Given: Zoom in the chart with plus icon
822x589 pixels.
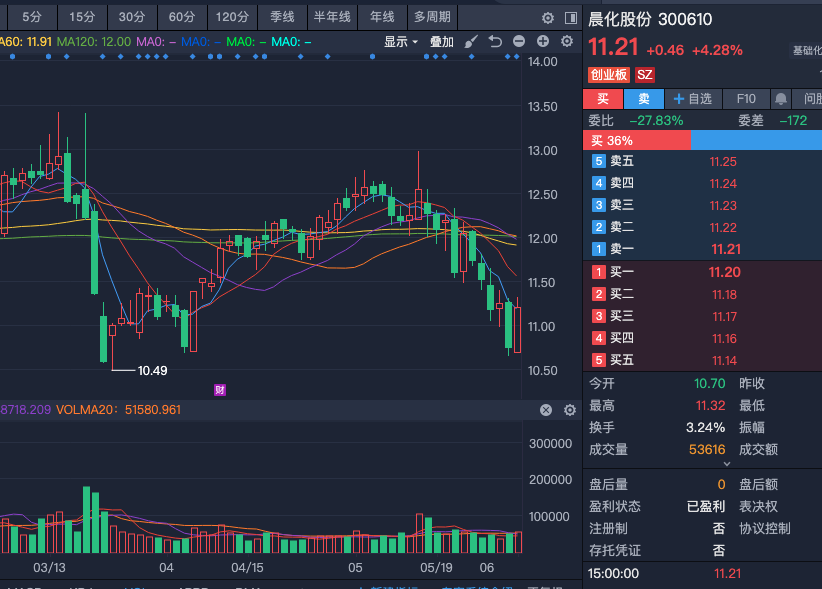Looking at the screenshot, I should tap(543, 41).
